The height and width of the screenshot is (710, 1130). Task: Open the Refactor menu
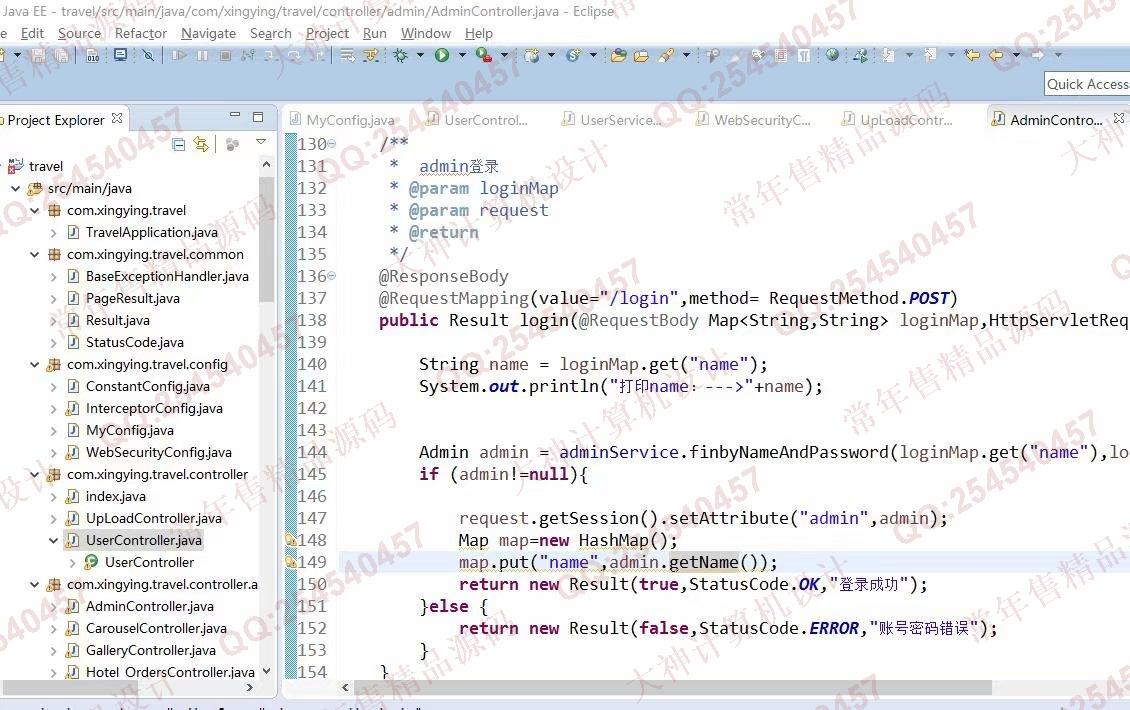[x=141, y=33]
